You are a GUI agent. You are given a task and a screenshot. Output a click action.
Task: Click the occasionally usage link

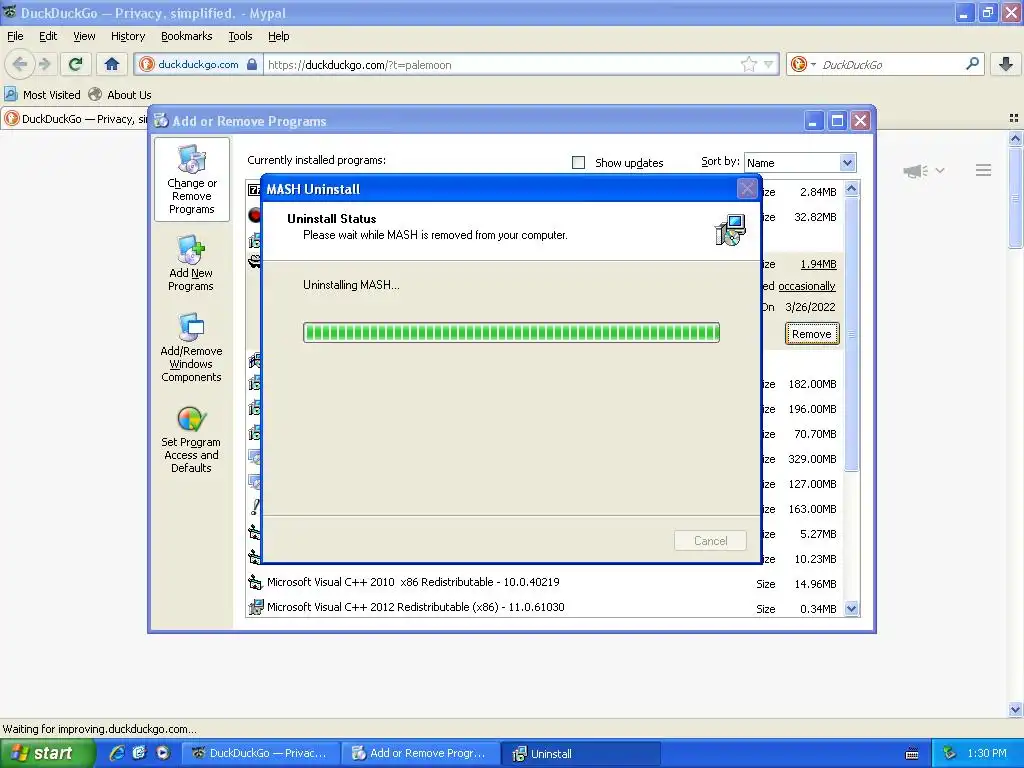point(807,286)
